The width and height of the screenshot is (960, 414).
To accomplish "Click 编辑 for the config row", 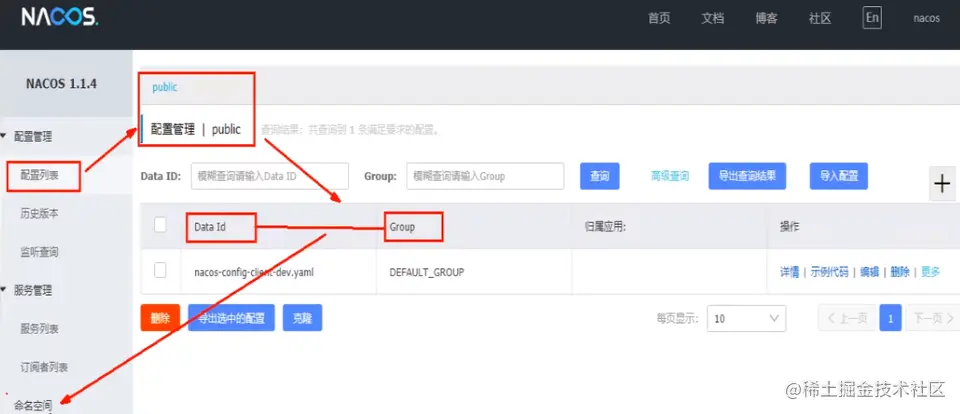I will click(869, 272).
